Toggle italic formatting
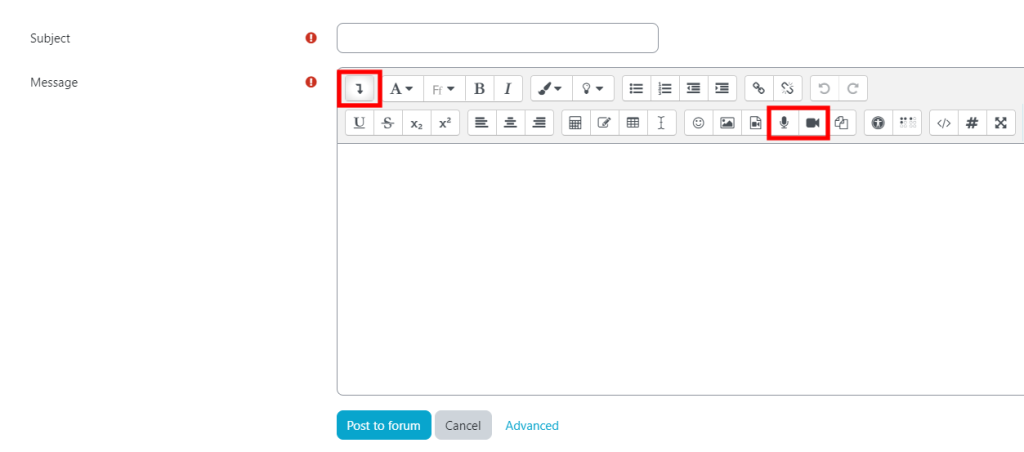 (x=507, y=89)
